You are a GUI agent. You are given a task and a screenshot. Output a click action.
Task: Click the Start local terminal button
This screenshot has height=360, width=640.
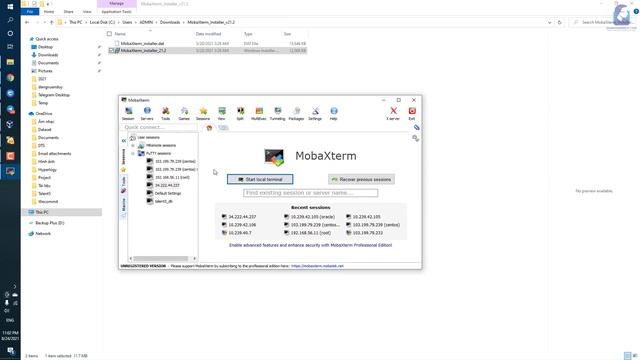coord(260,179)
